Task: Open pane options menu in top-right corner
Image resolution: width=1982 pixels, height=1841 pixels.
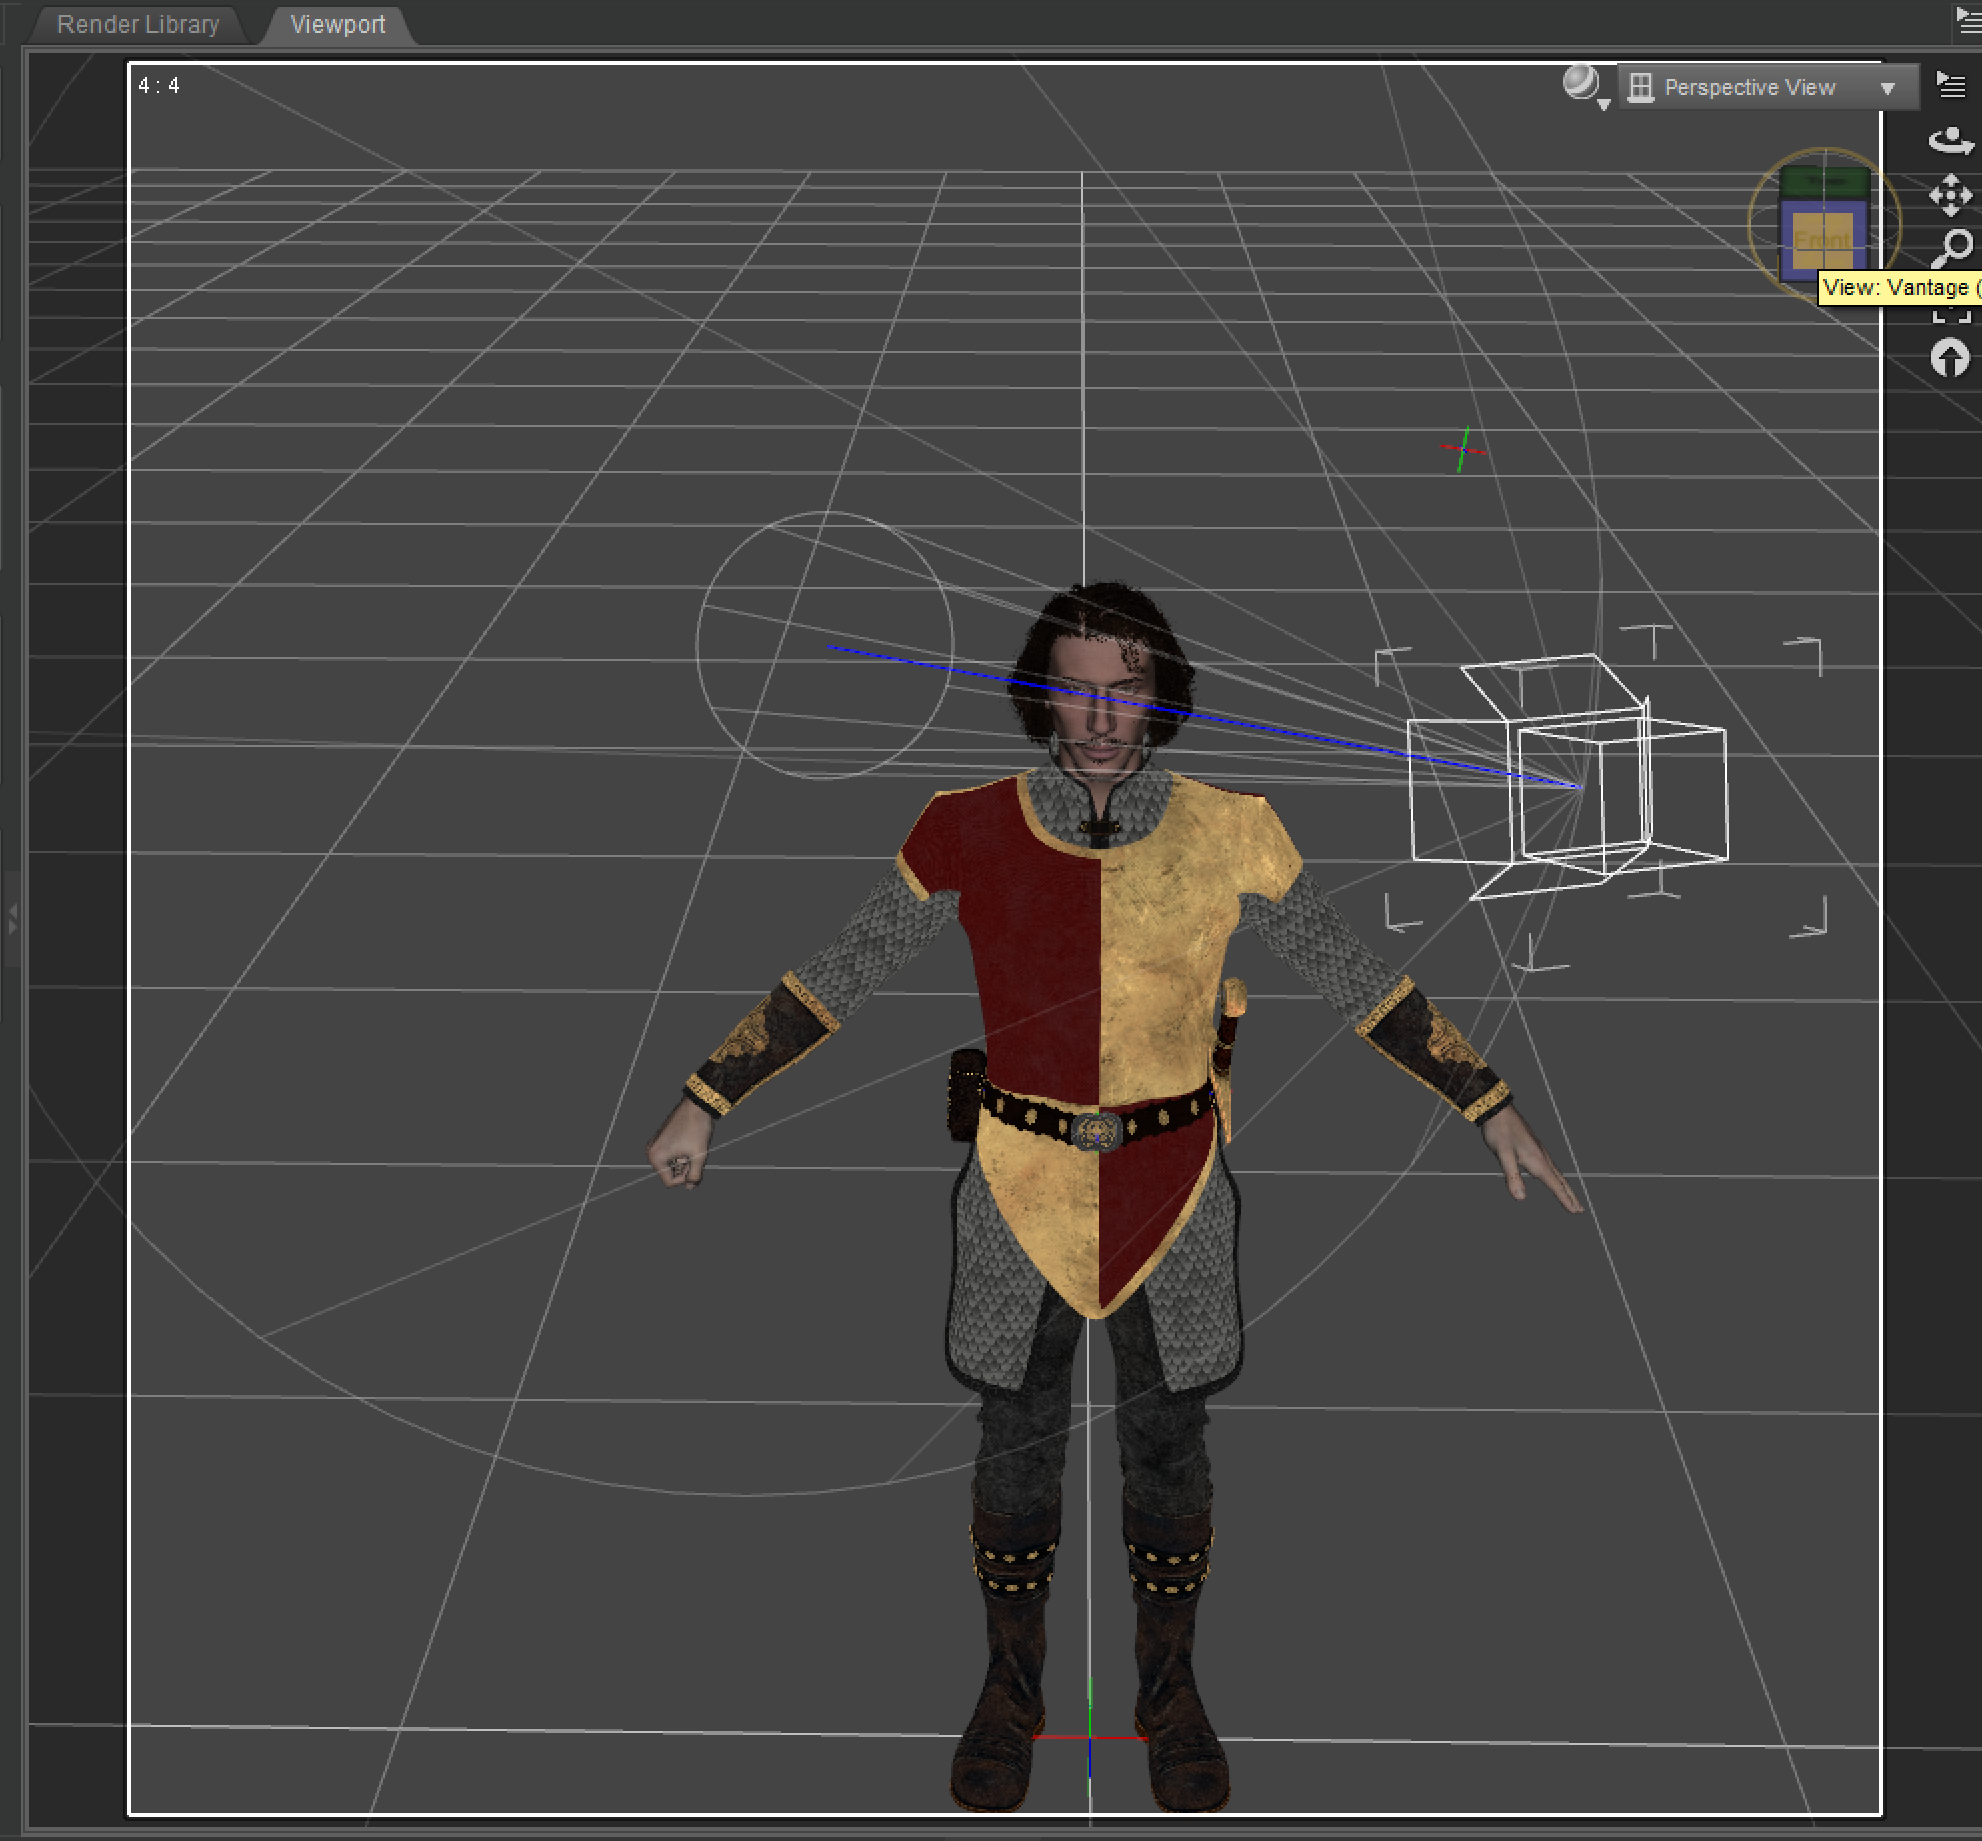Action: click(x=1968, y=20)
